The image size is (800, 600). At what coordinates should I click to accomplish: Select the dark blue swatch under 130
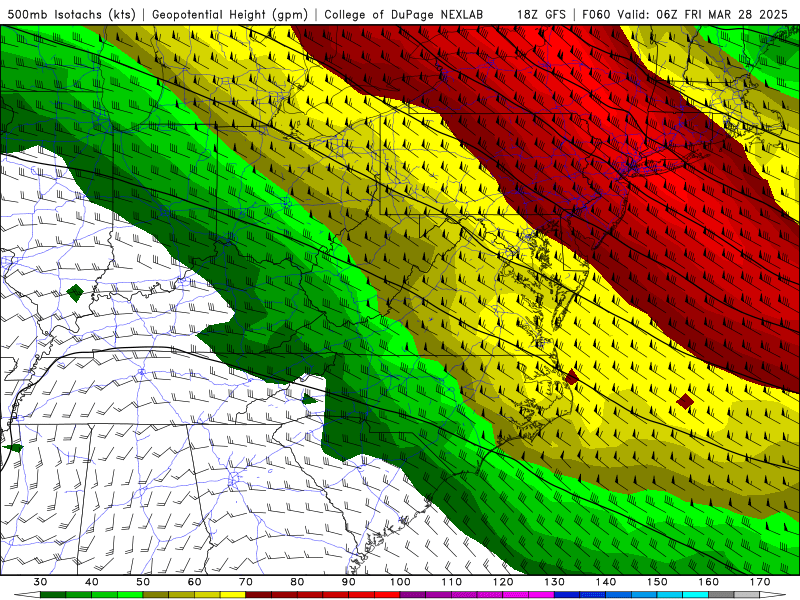[x=567, y=596]
